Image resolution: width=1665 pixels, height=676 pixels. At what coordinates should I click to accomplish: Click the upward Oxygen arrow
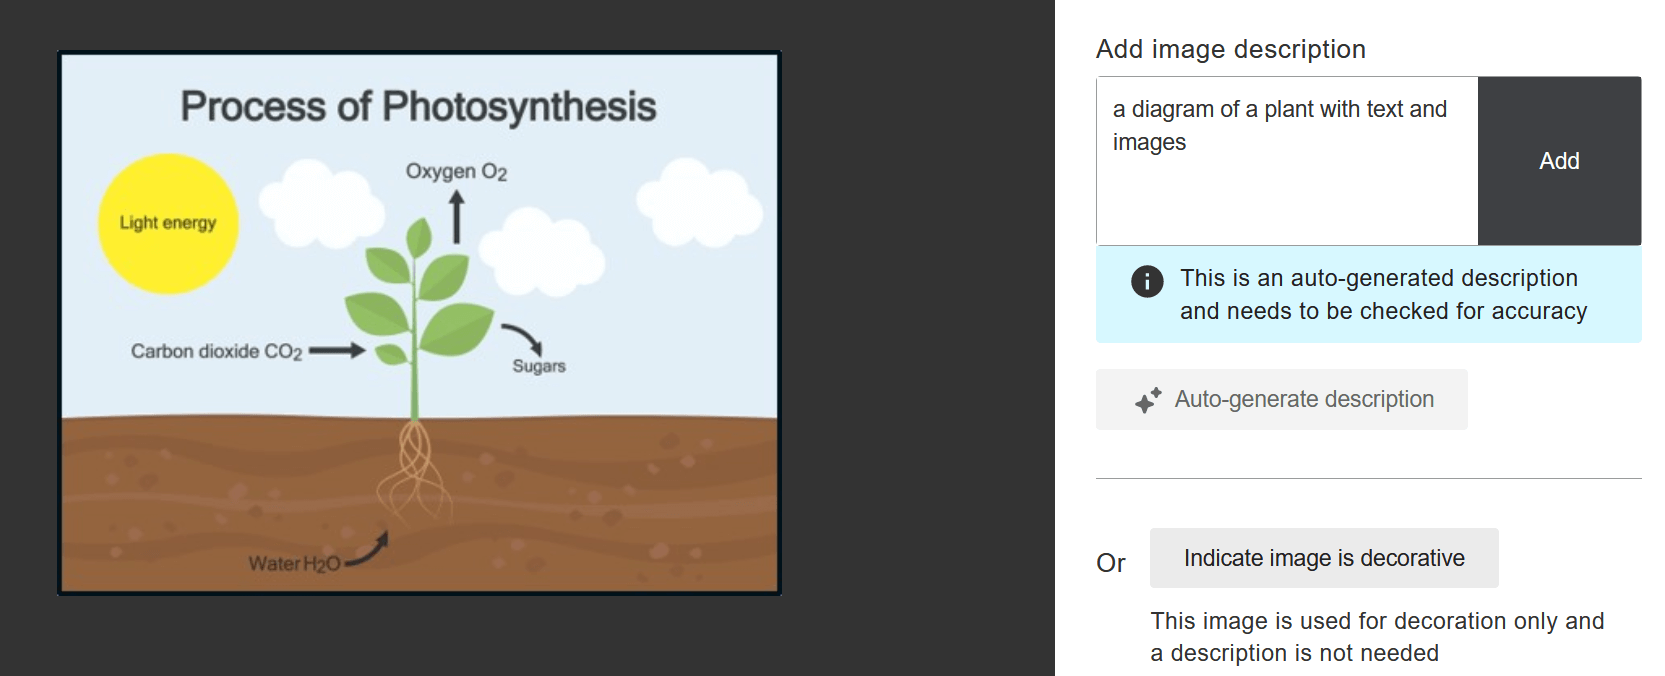457,217
